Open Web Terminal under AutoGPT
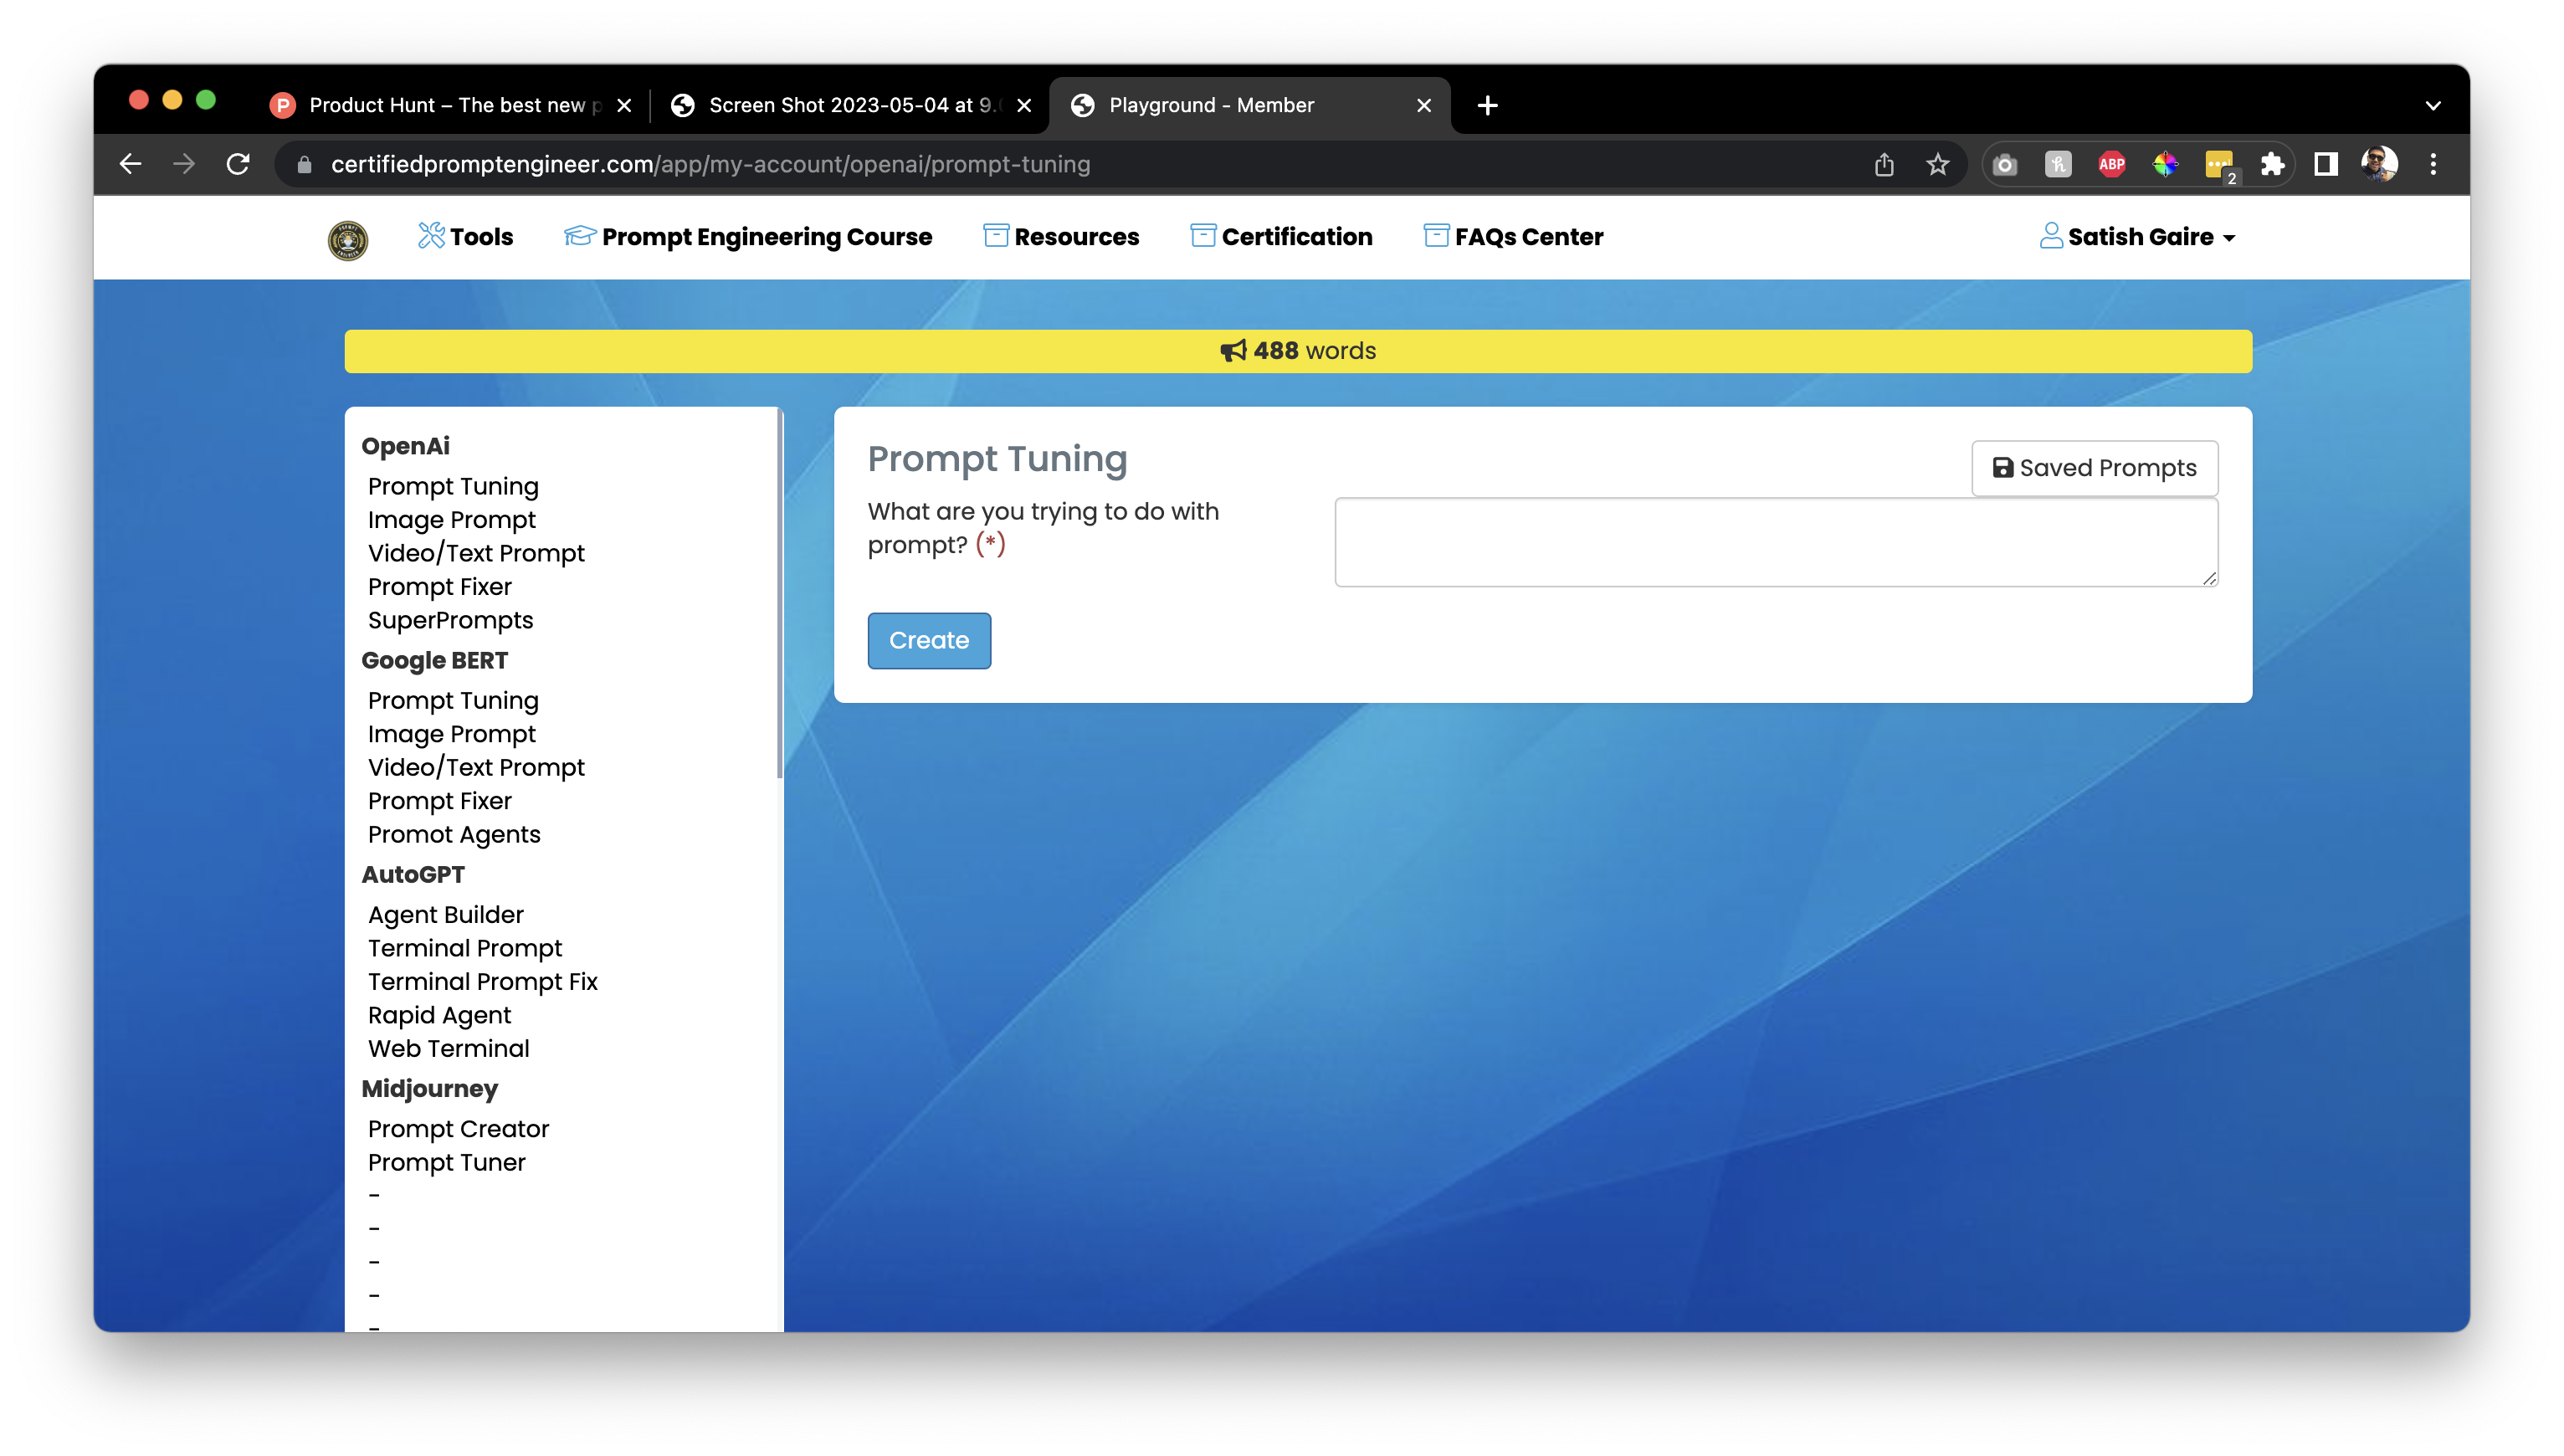 (448, 1048)
